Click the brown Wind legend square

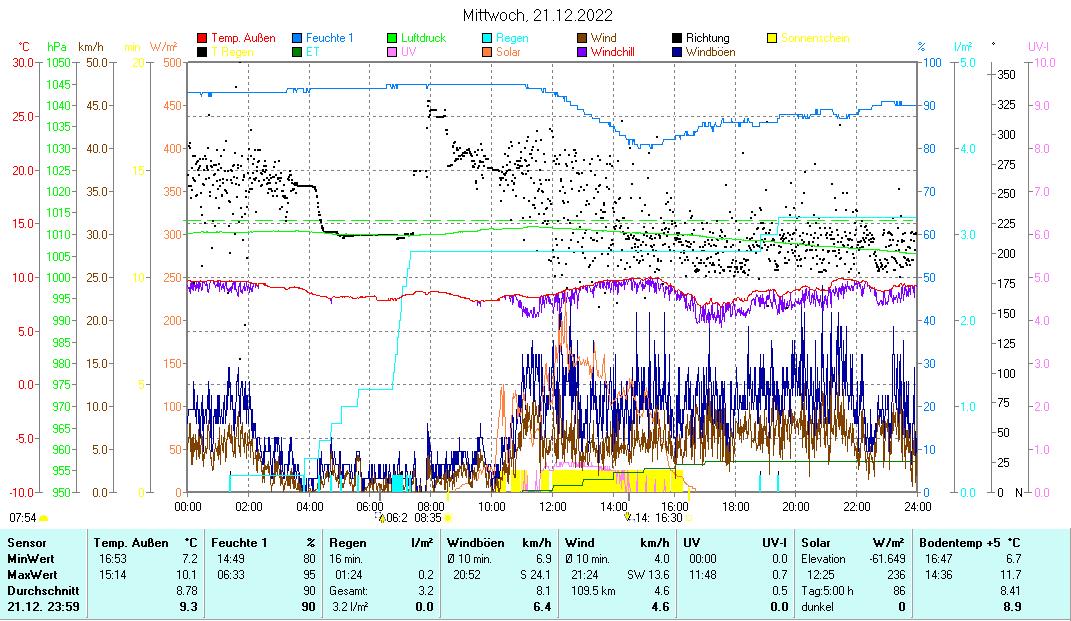click(583, 39)
